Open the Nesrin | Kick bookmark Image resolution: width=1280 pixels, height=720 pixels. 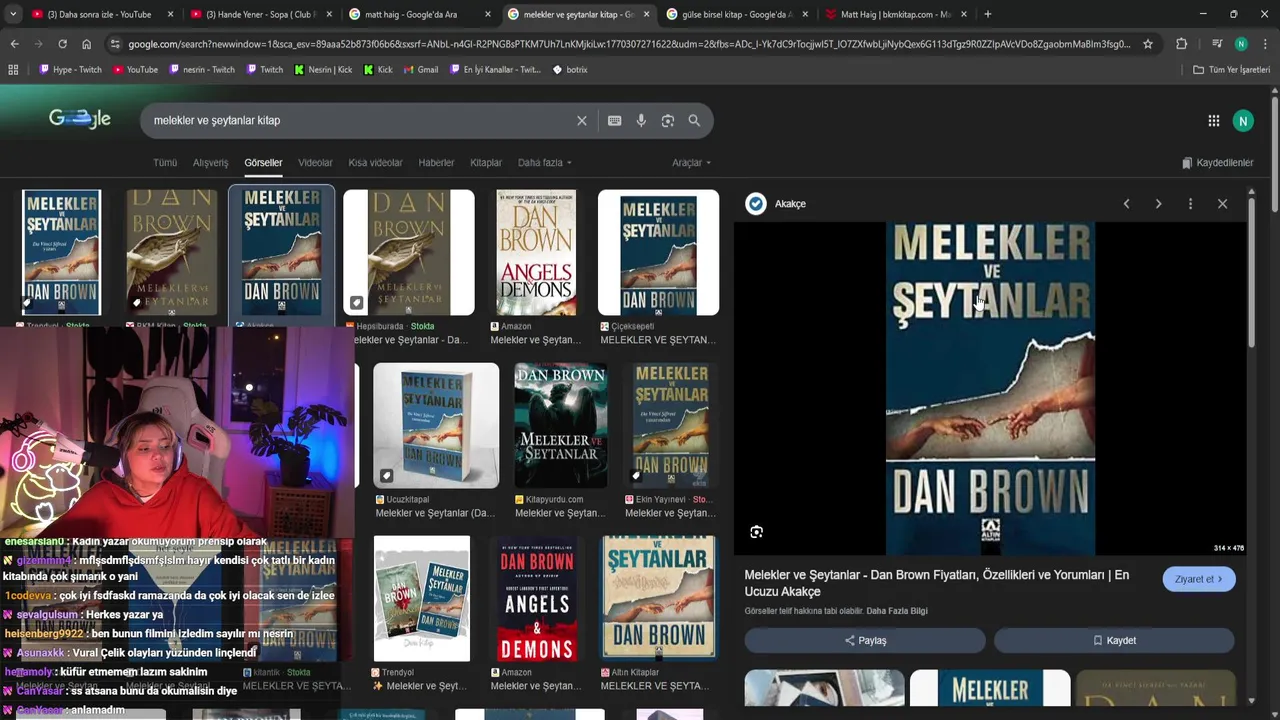[323, 70]
